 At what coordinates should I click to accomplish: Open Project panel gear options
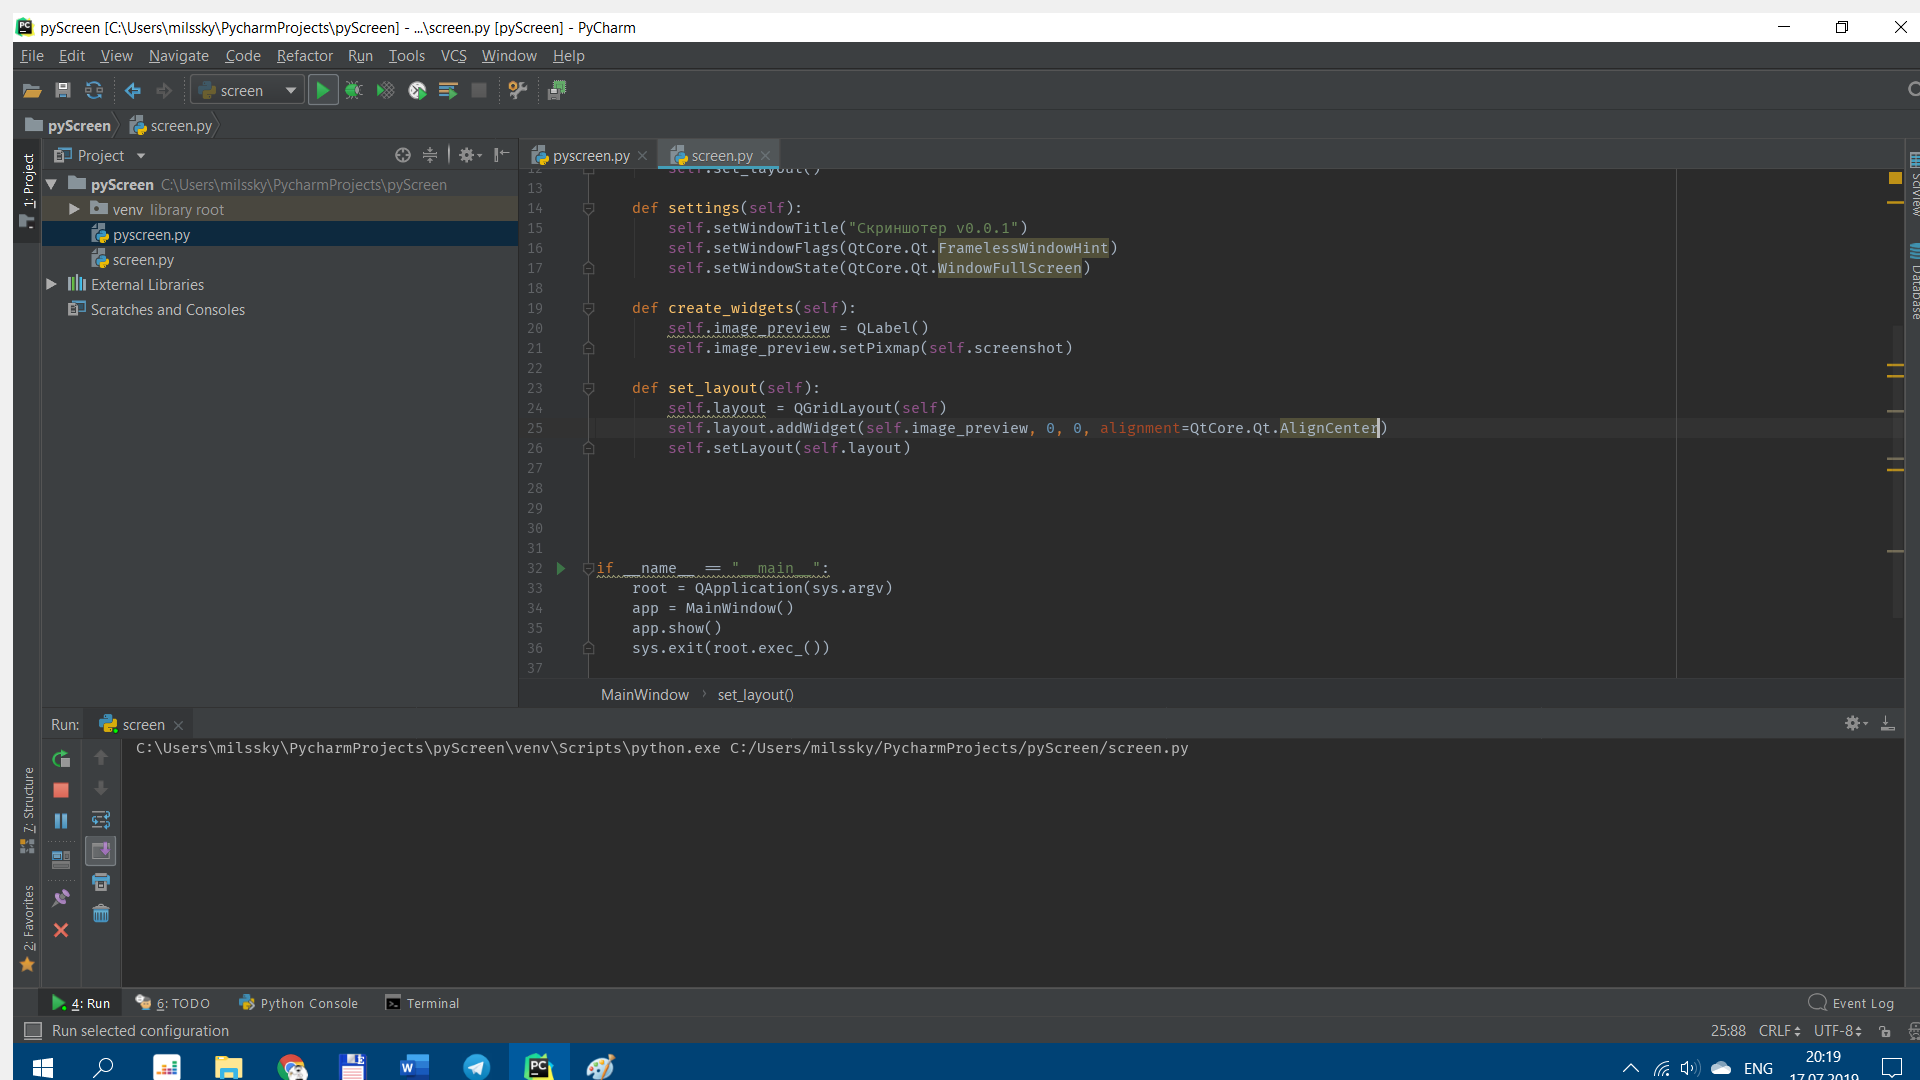click(469, 155)
